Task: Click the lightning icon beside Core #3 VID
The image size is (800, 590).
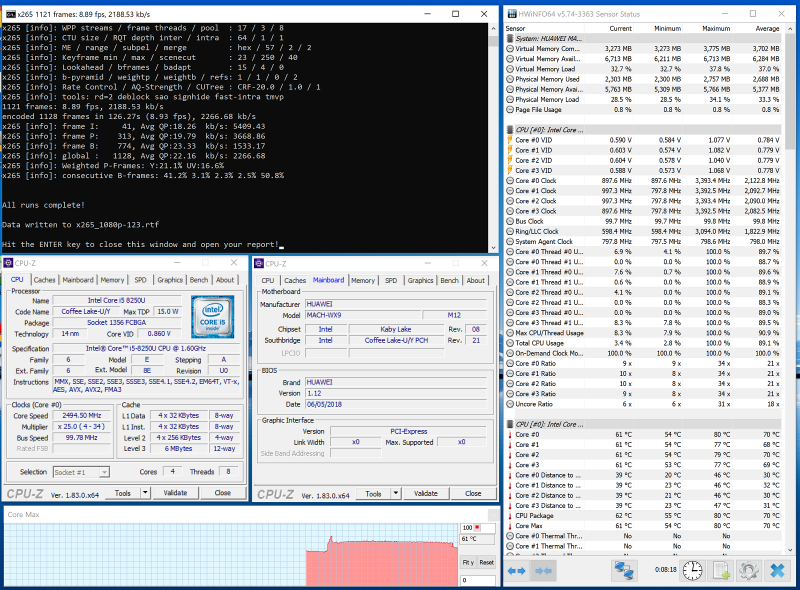Action: (x=510, y=170)
